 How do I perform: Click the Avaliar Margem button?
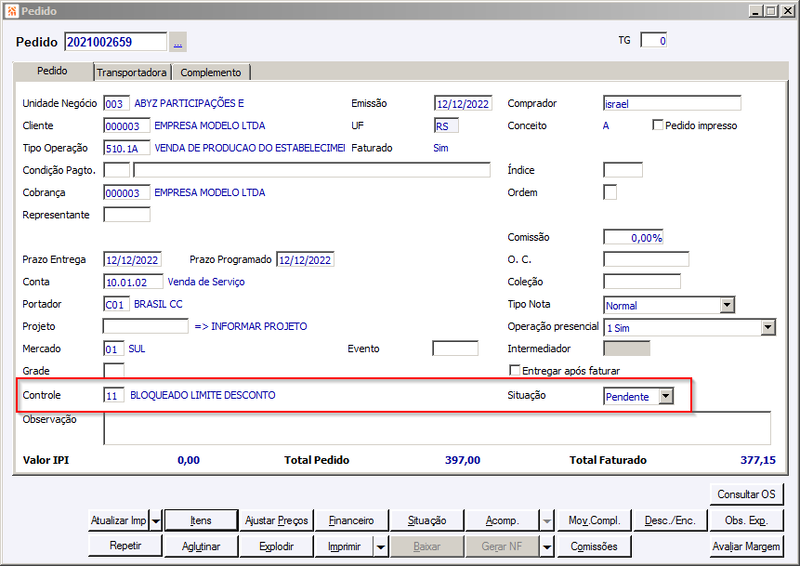(746, 547)
